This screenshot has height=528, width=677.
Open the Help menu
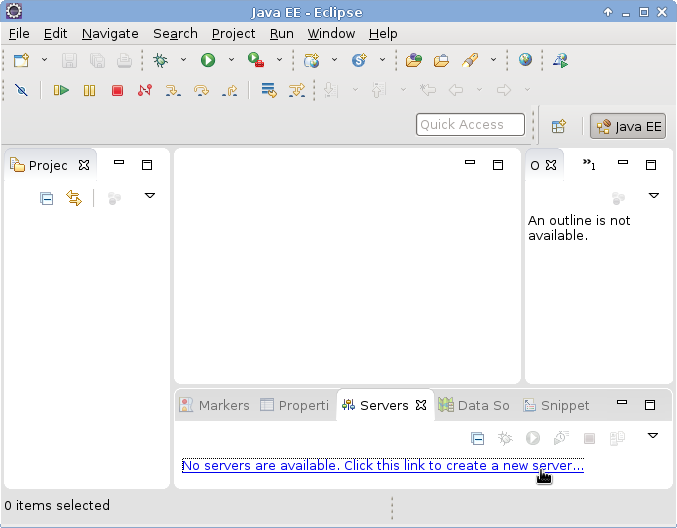tap(383, 34)
